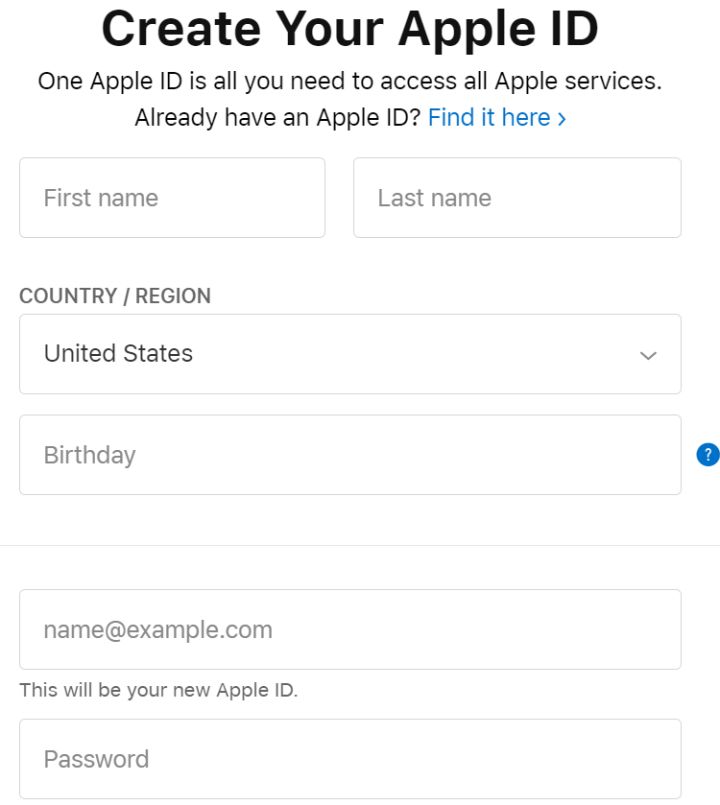Click the Find it here link
The height and width of the screenshot is (805, 720).
(x=489, y=118)
